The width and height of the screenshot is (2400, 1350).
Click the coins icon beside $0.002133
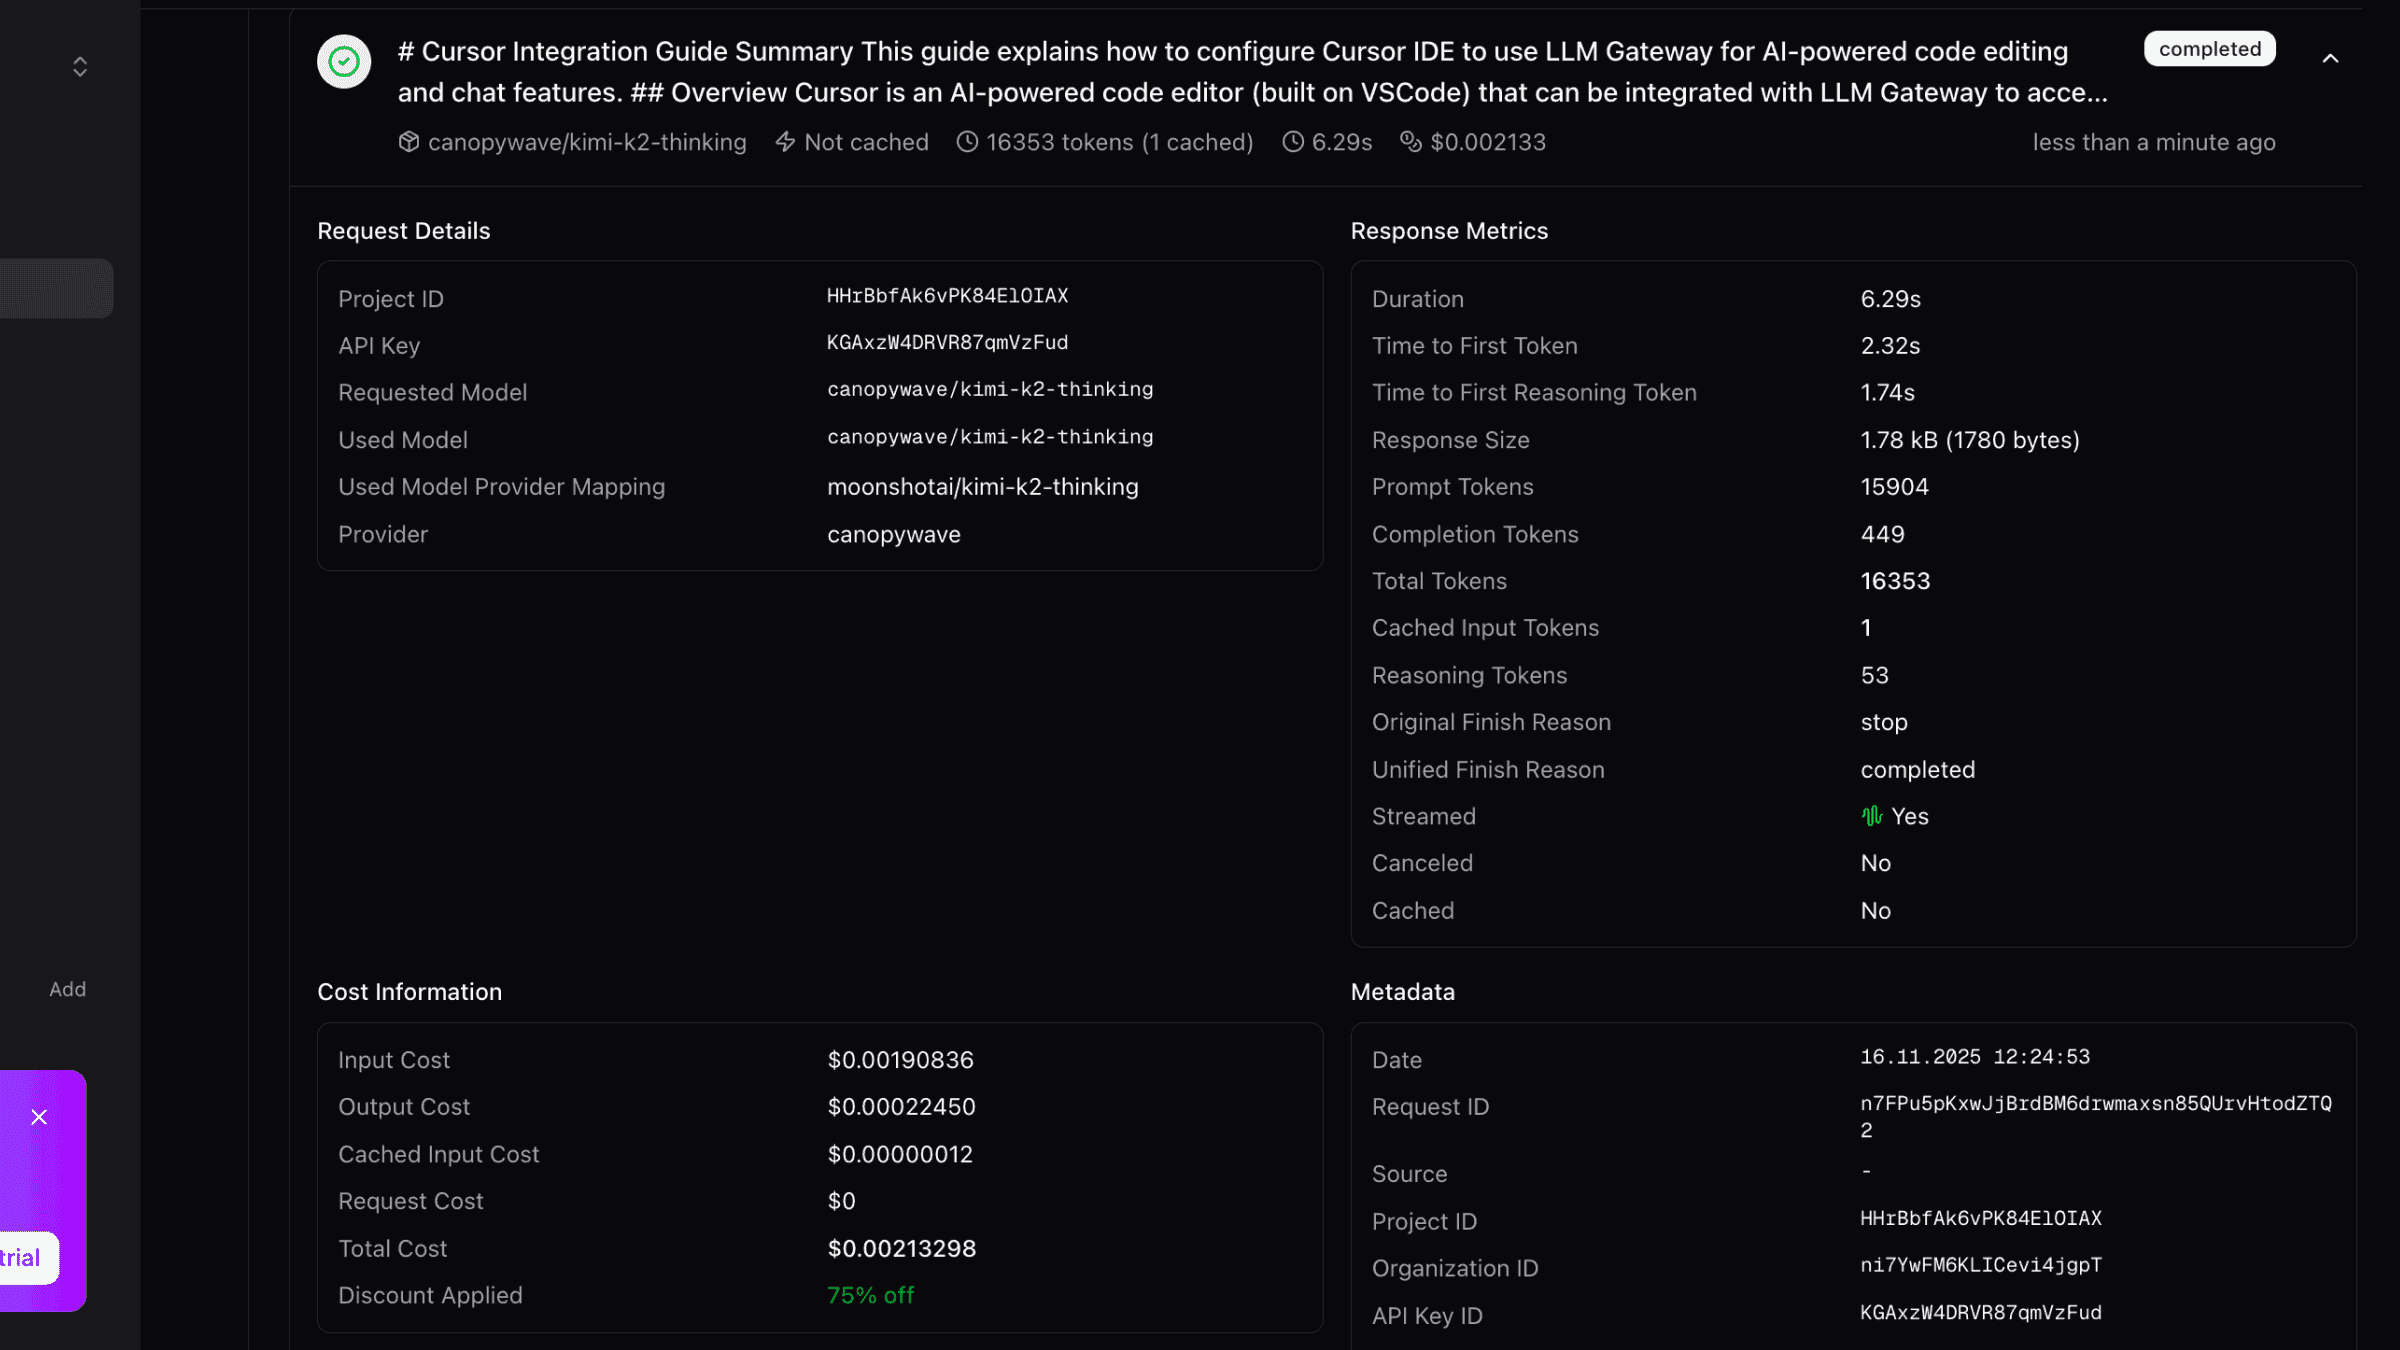[x=1410, y=142]
